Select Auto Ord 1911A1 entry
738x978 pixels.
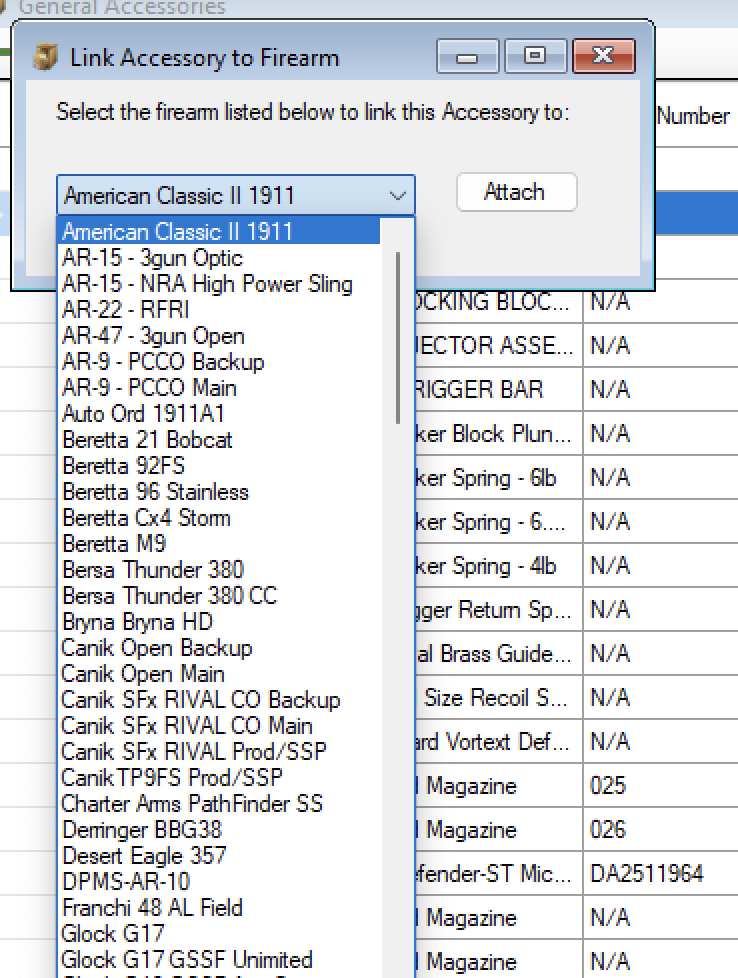tap(219, 414)
